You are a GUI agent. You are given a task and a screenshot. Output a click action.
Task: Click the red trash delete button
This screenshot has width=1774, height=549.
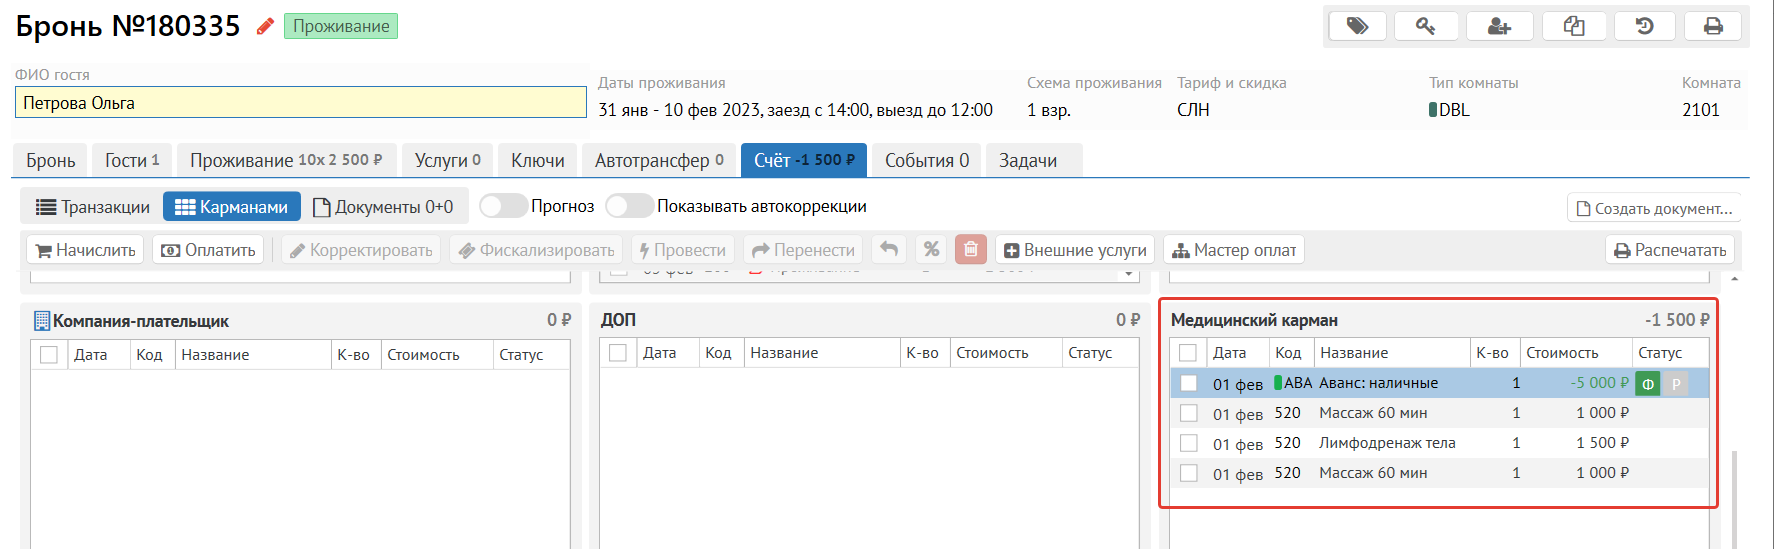970,250
